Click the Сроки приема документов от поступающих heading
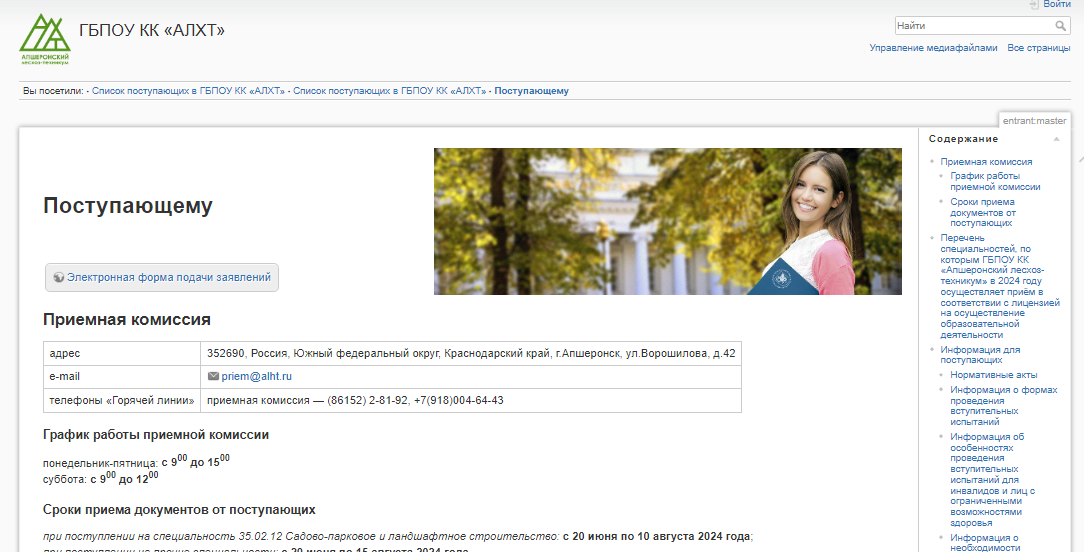1084x552 pixels. pyautogui.click(x=179, y=510)
